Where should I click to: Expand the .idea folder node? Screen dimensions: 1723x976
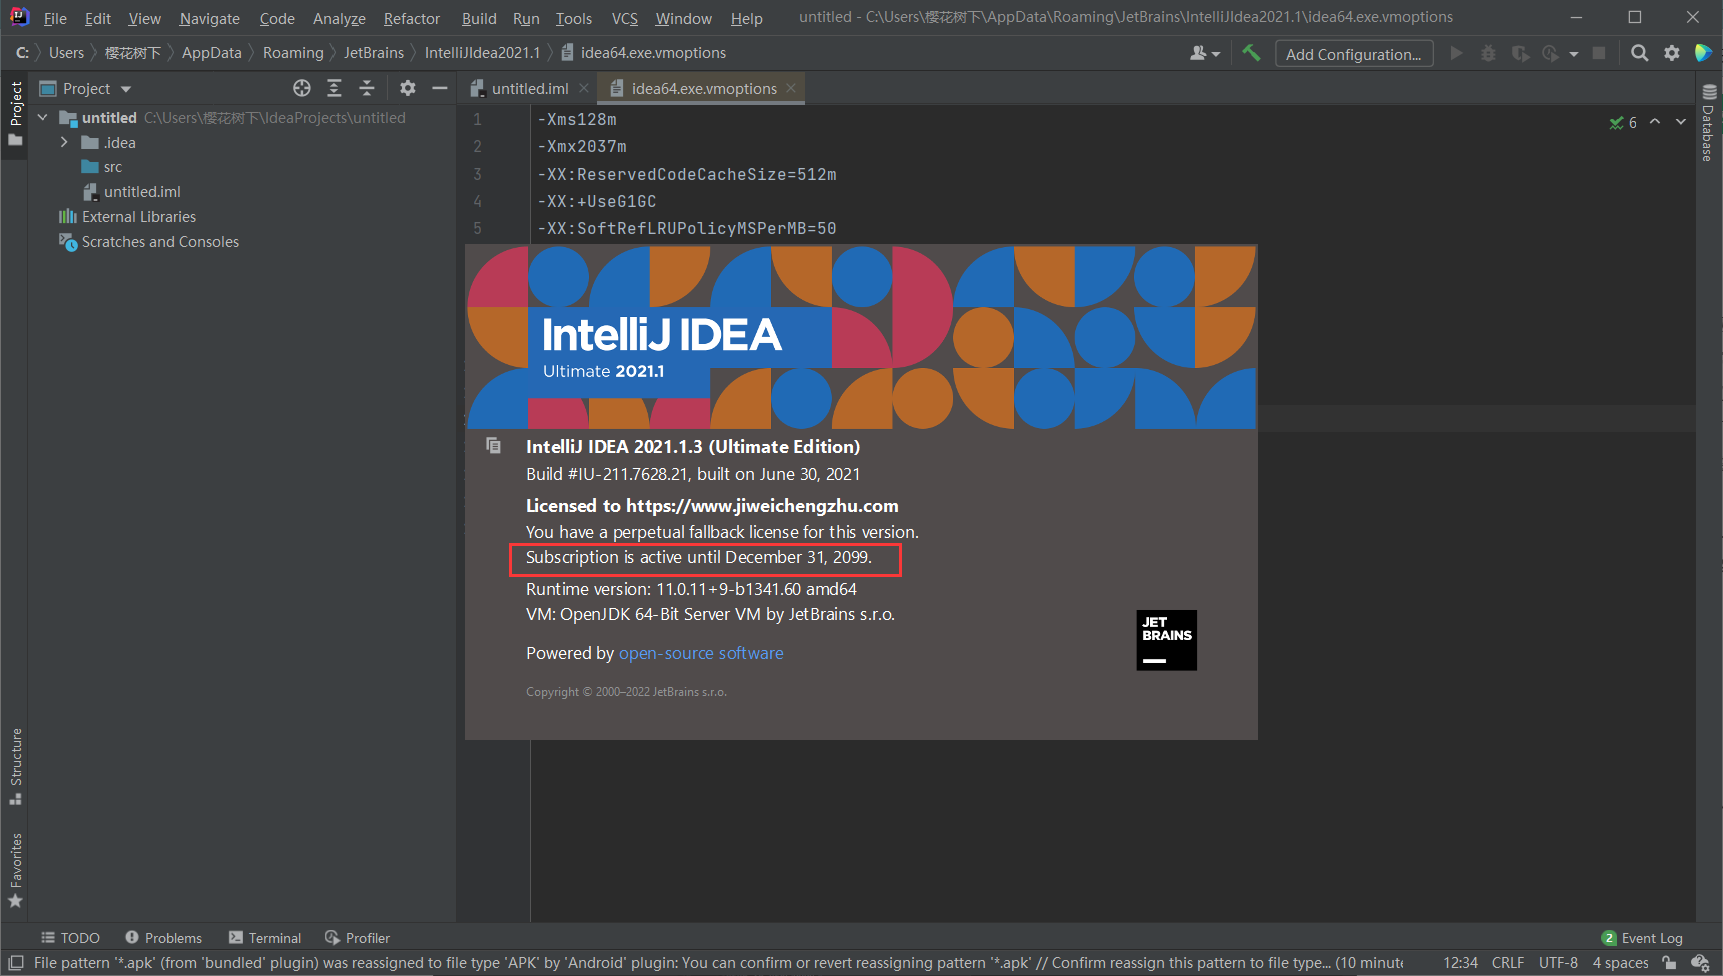[x=64, y=142]
